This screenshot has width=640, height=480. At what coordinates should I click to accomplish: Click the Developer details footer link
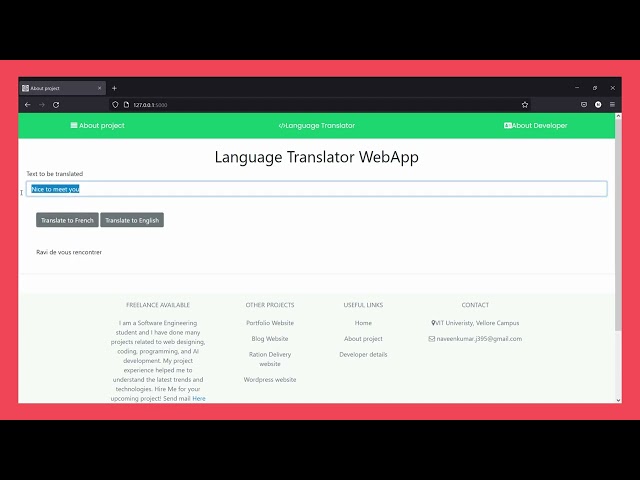point(363,354)
